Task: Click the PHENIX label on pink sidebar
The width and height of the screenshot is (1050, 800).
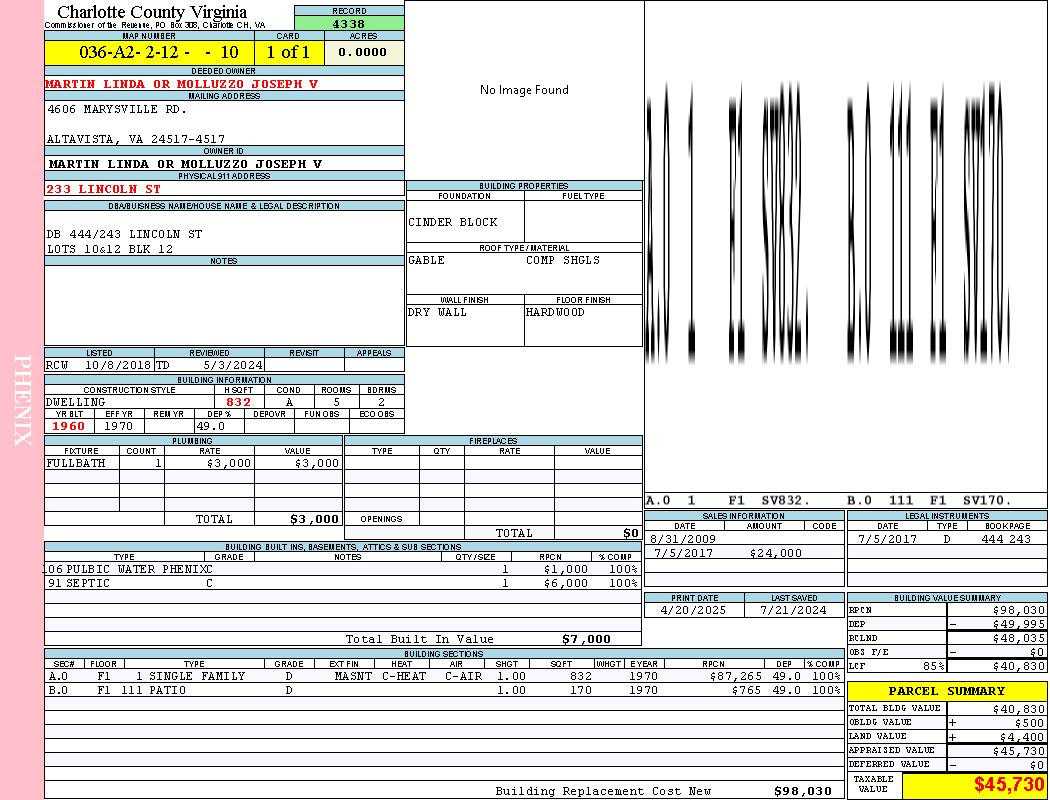Action: pos(23,400)
